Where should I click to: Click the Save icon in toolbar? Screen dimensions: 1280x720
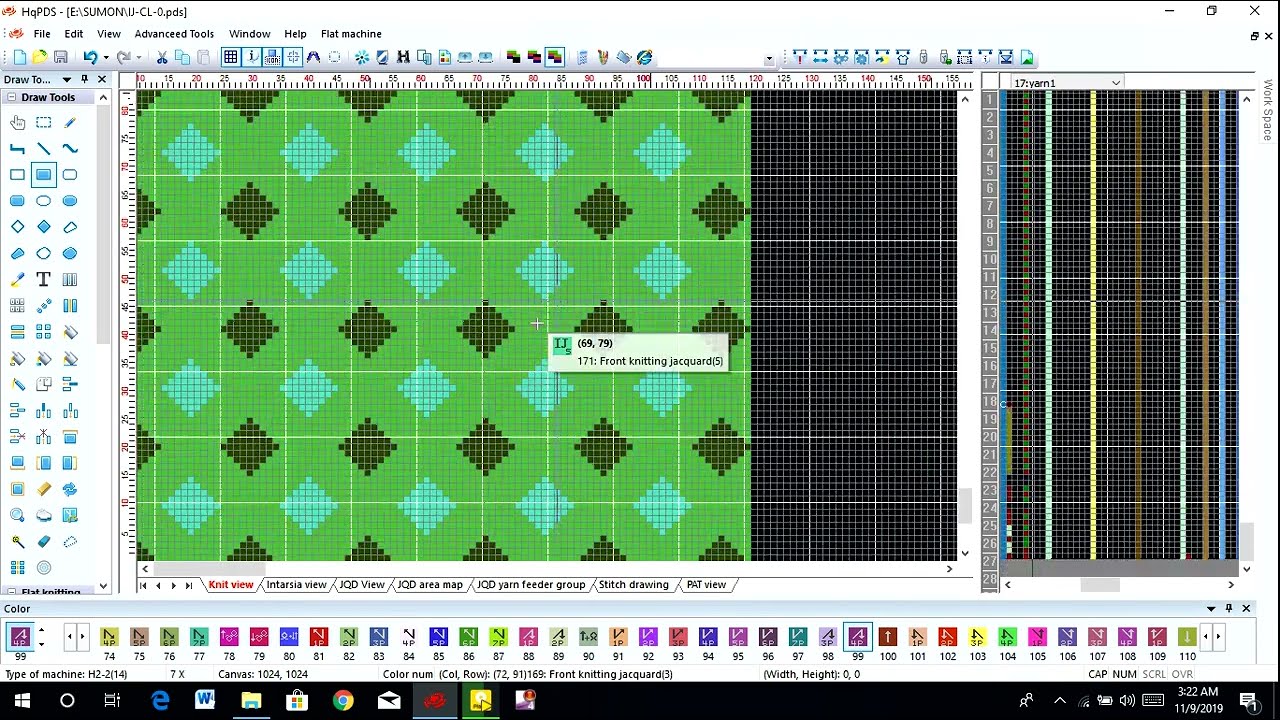pyautogui.click(x=60, y=57)
